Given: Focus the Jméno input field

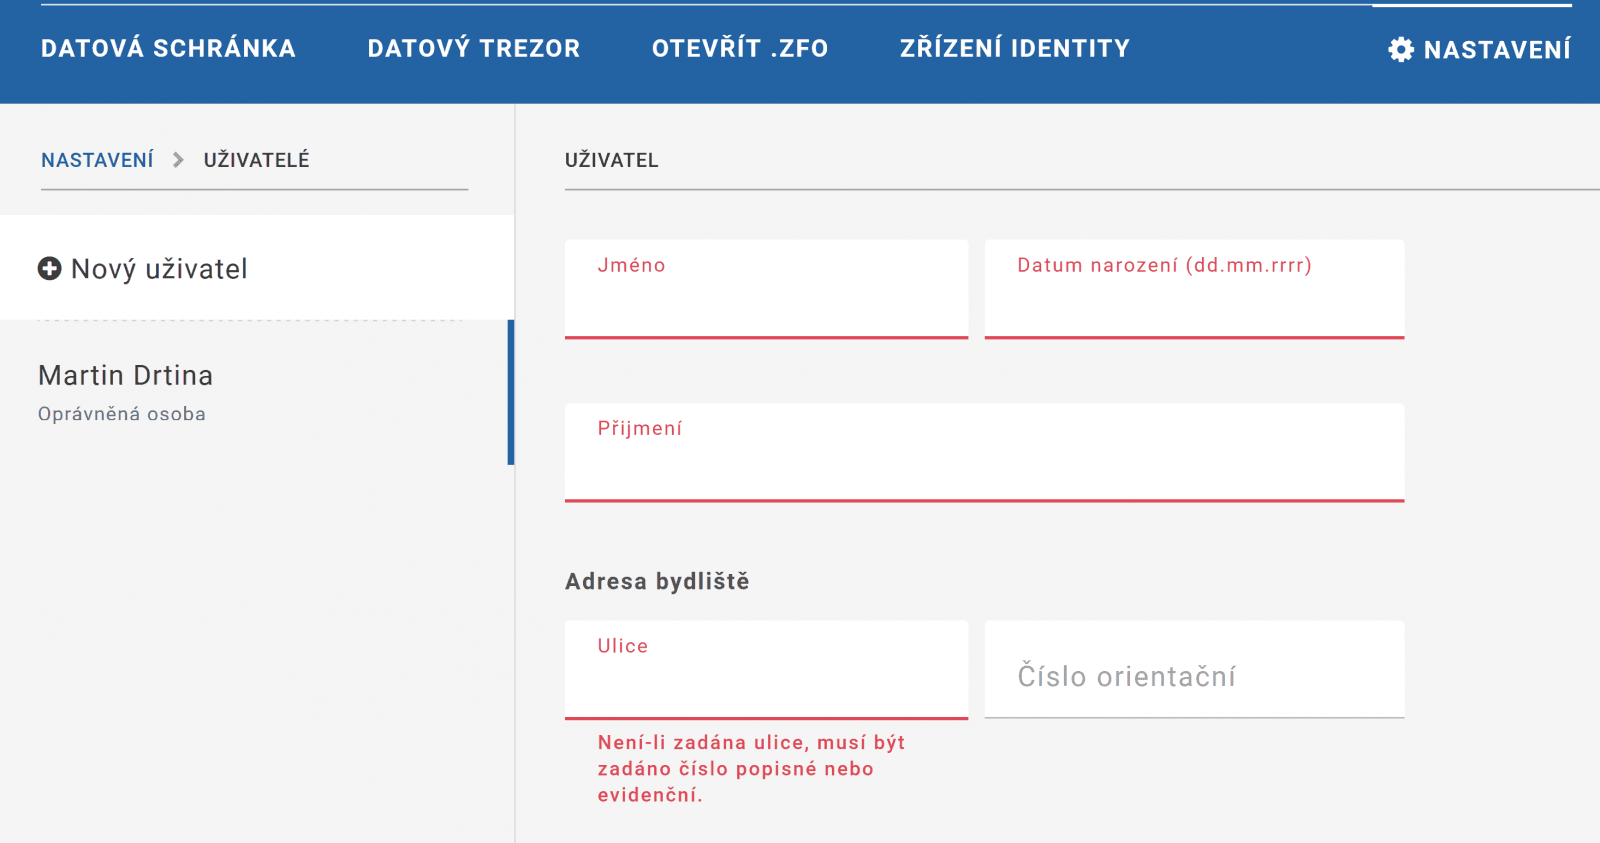Looking at the screenshot, I should (x=766, y=300).
